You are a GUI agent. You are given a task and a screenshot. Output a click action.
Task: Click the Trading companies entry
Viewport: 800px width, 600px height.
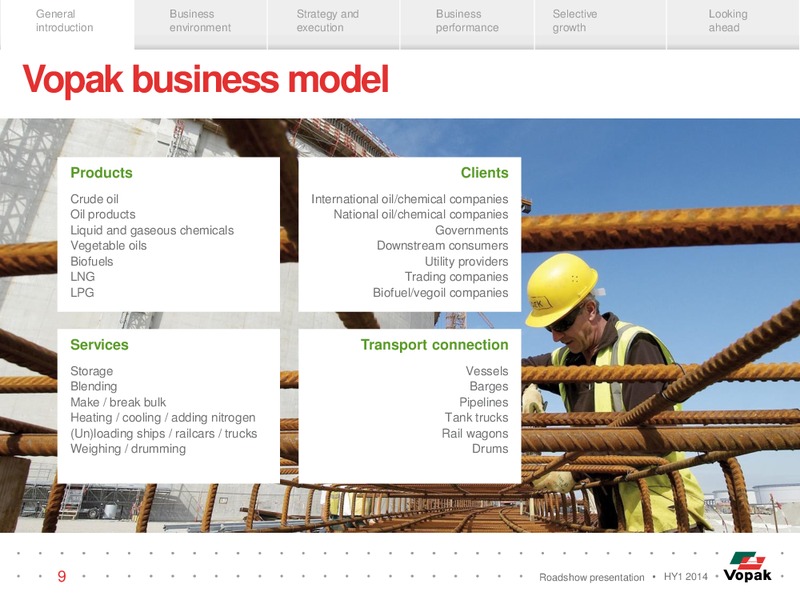(x=457, y=277)
